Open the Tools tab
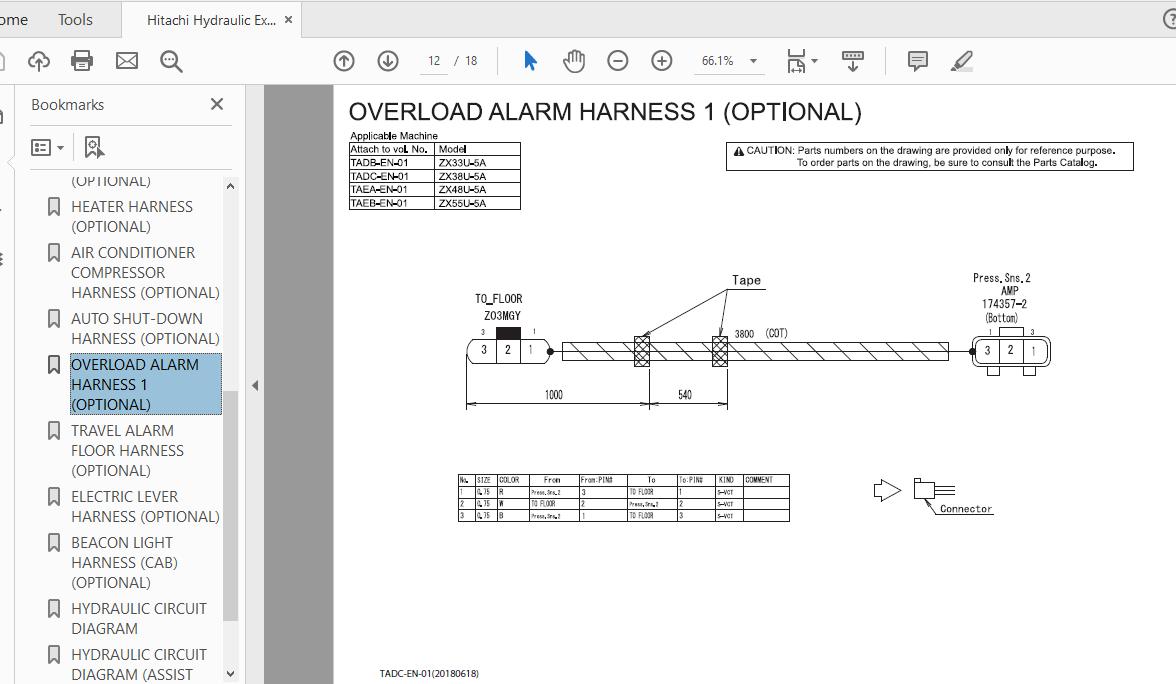This screenshot has height=684, width=1176. coord(75,20)
